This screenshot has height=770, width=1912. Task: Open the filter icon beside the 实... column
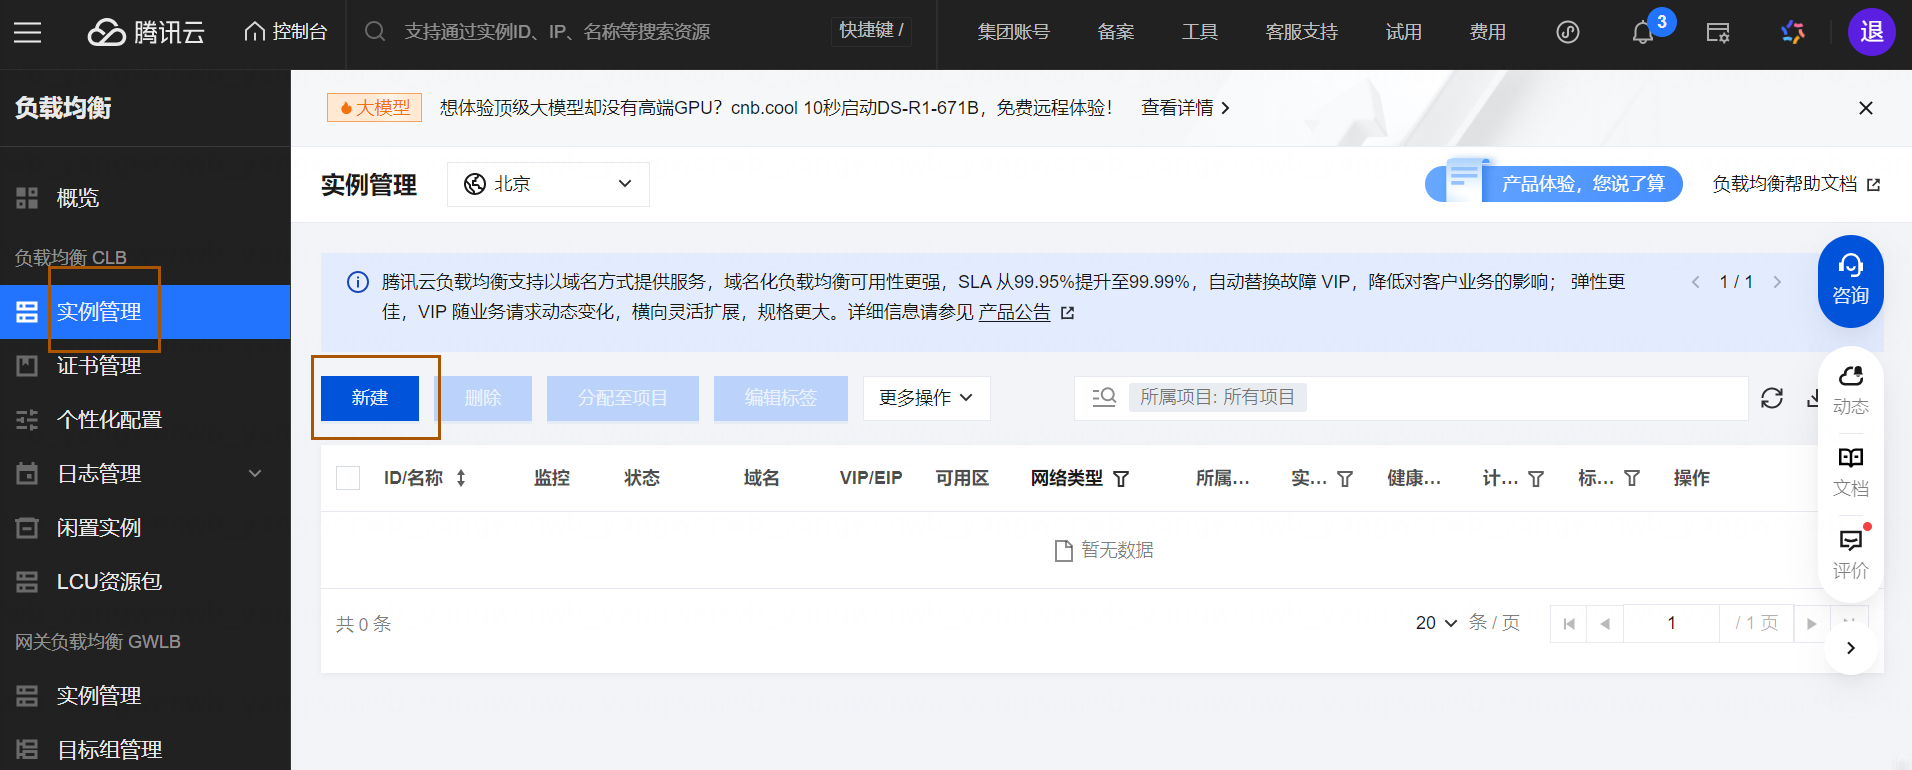tap(1345, 479)
